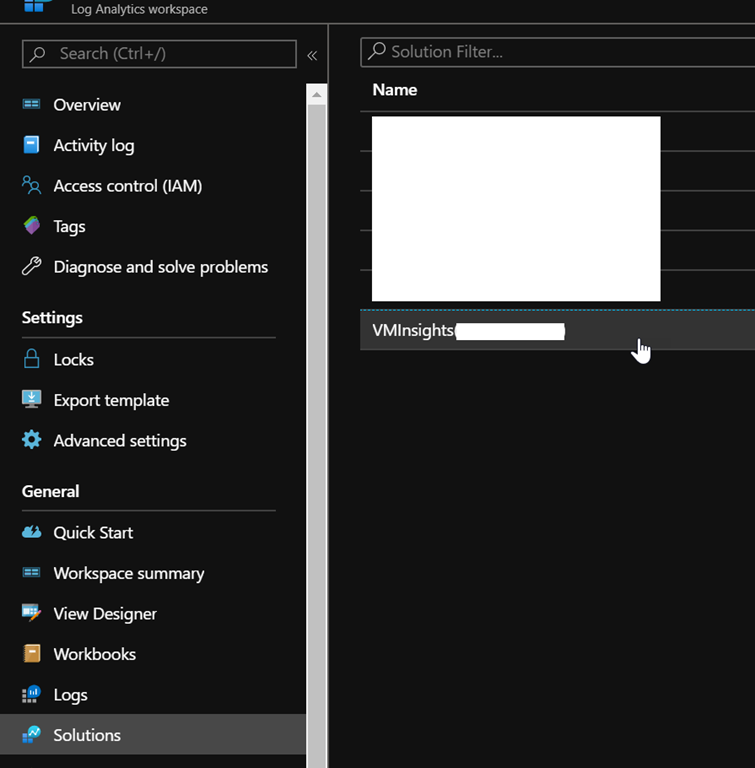
Task: Click the Export template icon
Action: click(x=32, y=400)
